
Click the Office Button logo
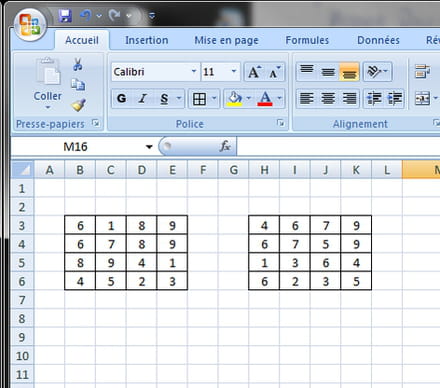click(30, 24)
